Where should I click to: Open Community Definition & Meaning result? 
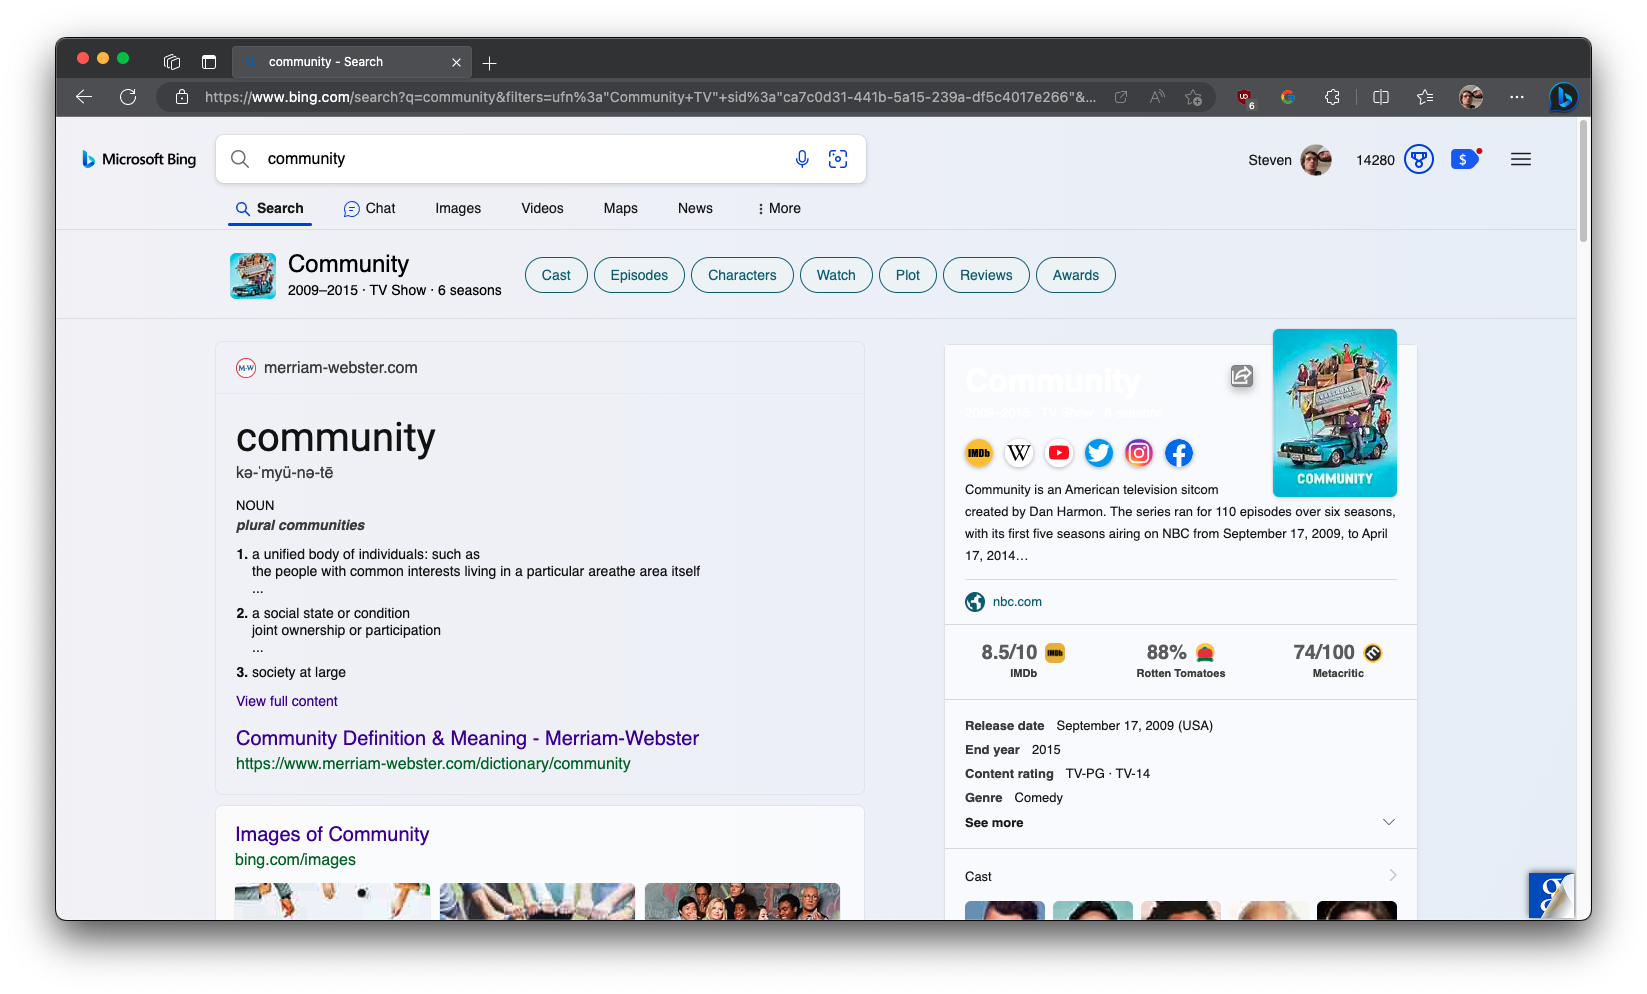467,738
